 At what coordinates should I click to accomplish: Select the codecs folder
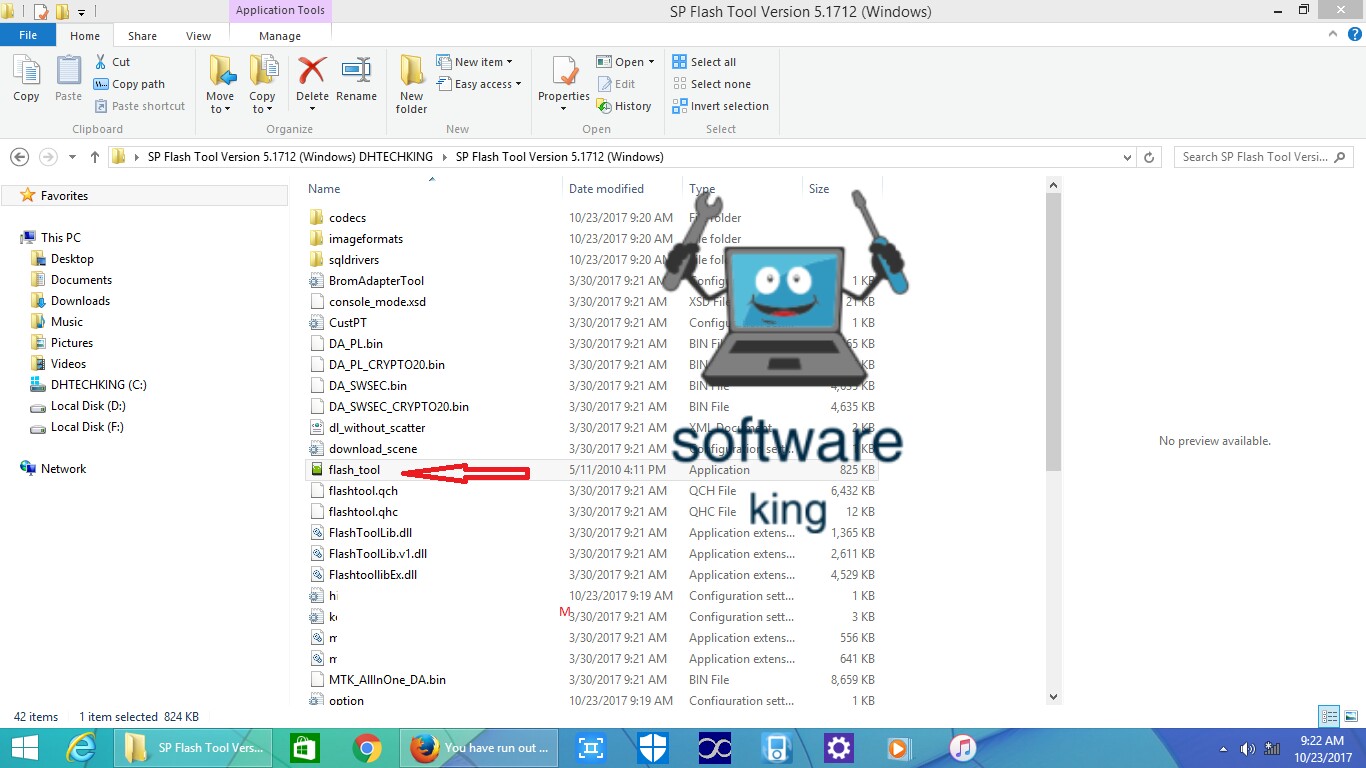[347, 218]
